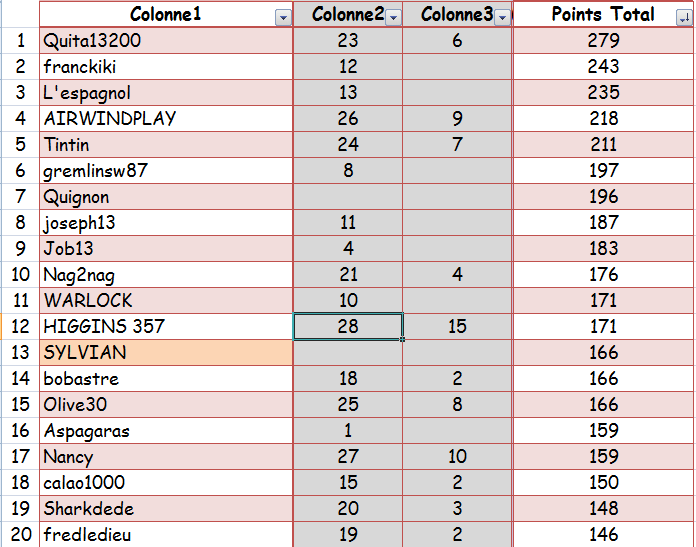Click the HIGGINS 357 cell
The image size is (696, 547).
pyautogui.click(x=166, y=327)
